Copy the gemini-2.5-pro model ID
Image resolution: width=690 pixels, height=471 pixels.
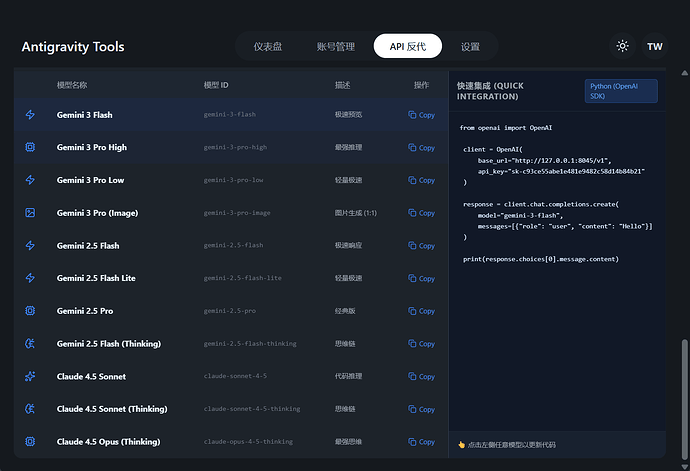pyautogui.click(x=421, y=311)
